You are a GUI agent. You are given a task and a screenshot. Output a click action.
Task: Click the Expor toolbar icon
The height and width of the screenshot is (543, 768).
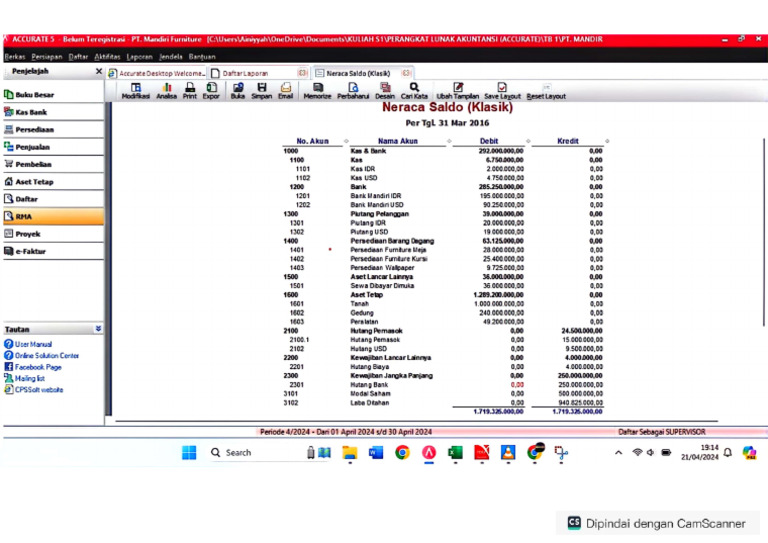[211, 91]
